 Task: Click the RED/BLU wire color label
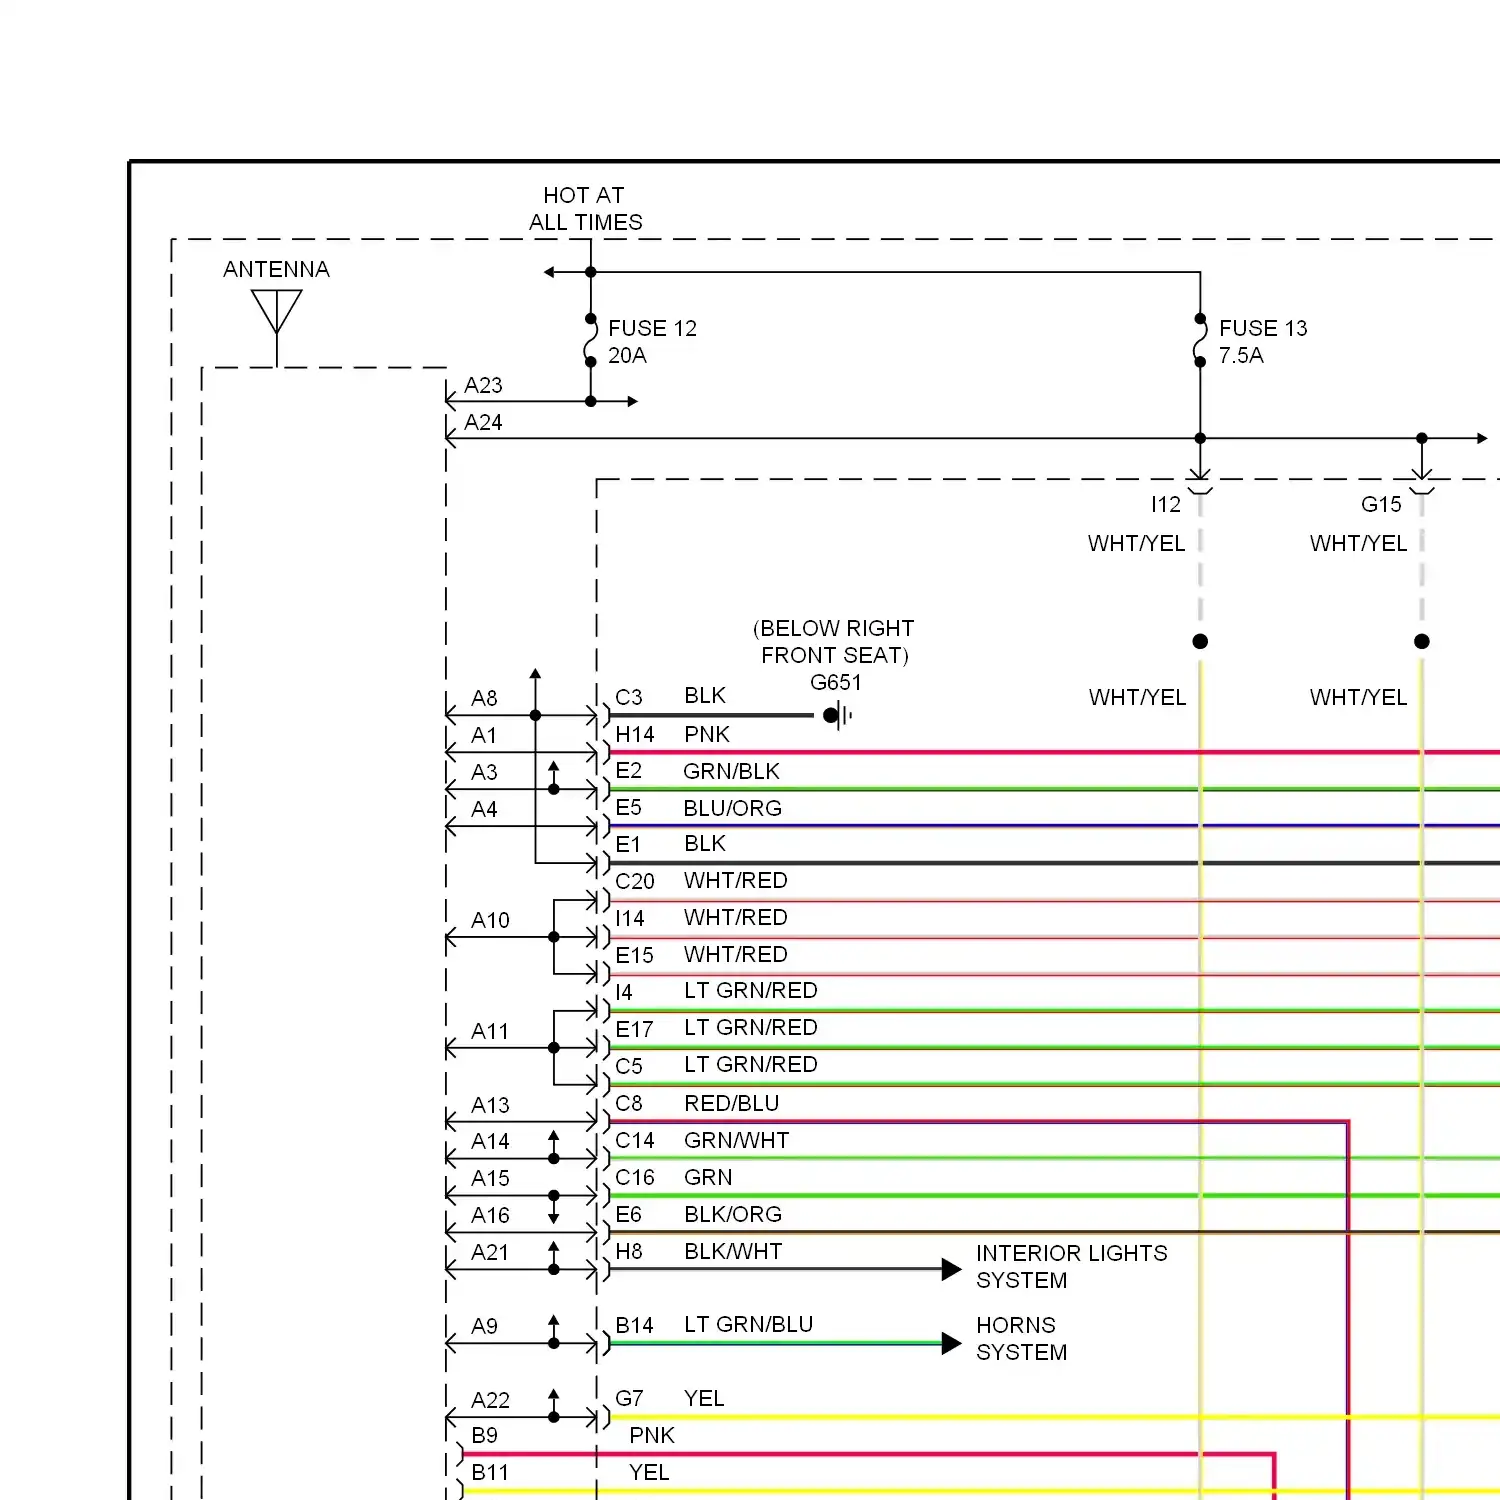click(x=732, y=1103)
